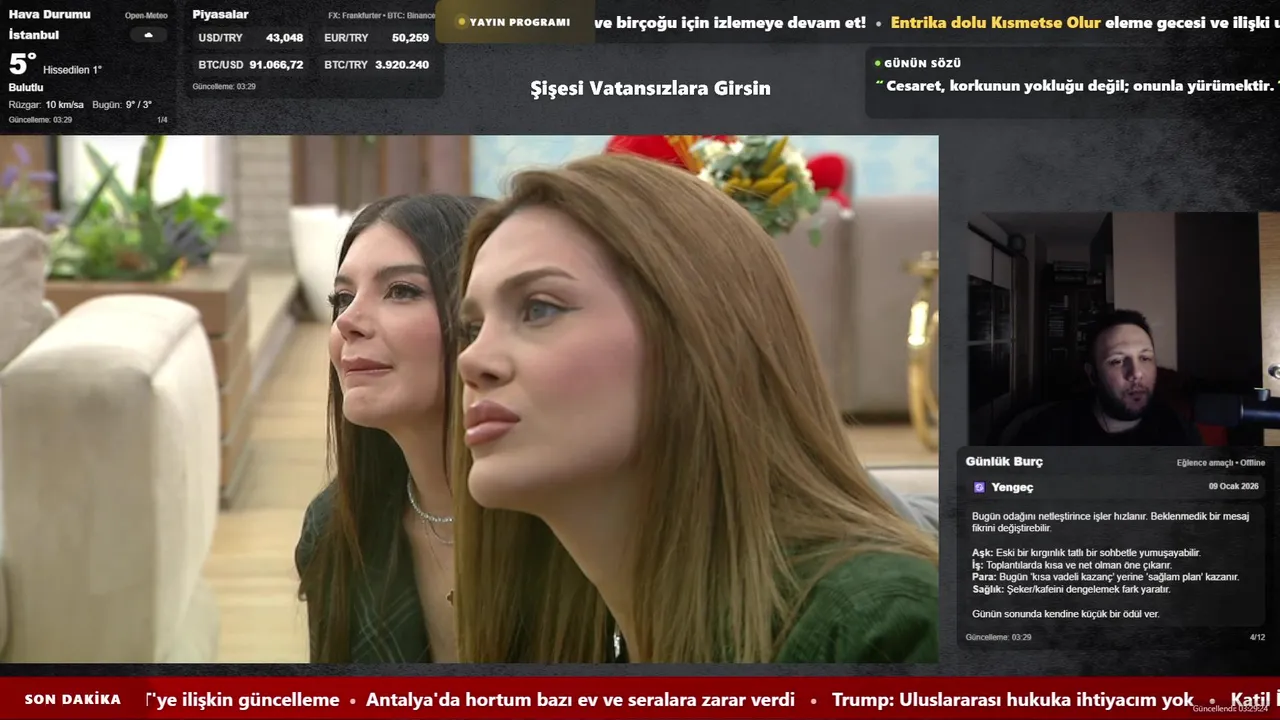Click the 'Para:' horoscope line
The image size is (1280, 720).
point(1105,577)
